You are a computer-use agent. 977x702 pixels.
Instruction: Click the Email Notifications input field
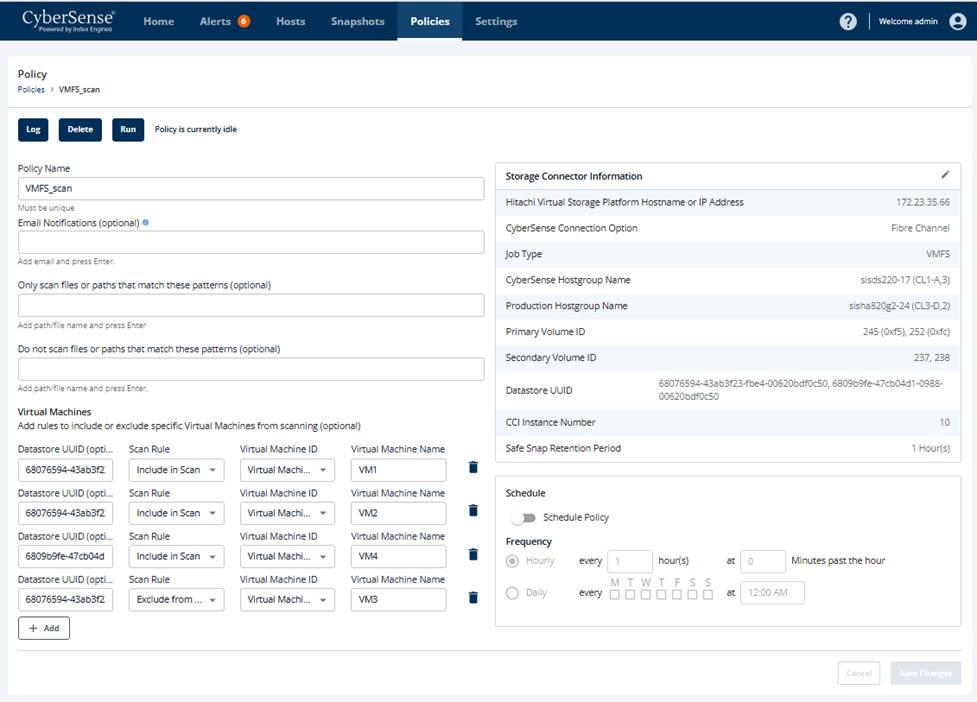click(251, 242)
